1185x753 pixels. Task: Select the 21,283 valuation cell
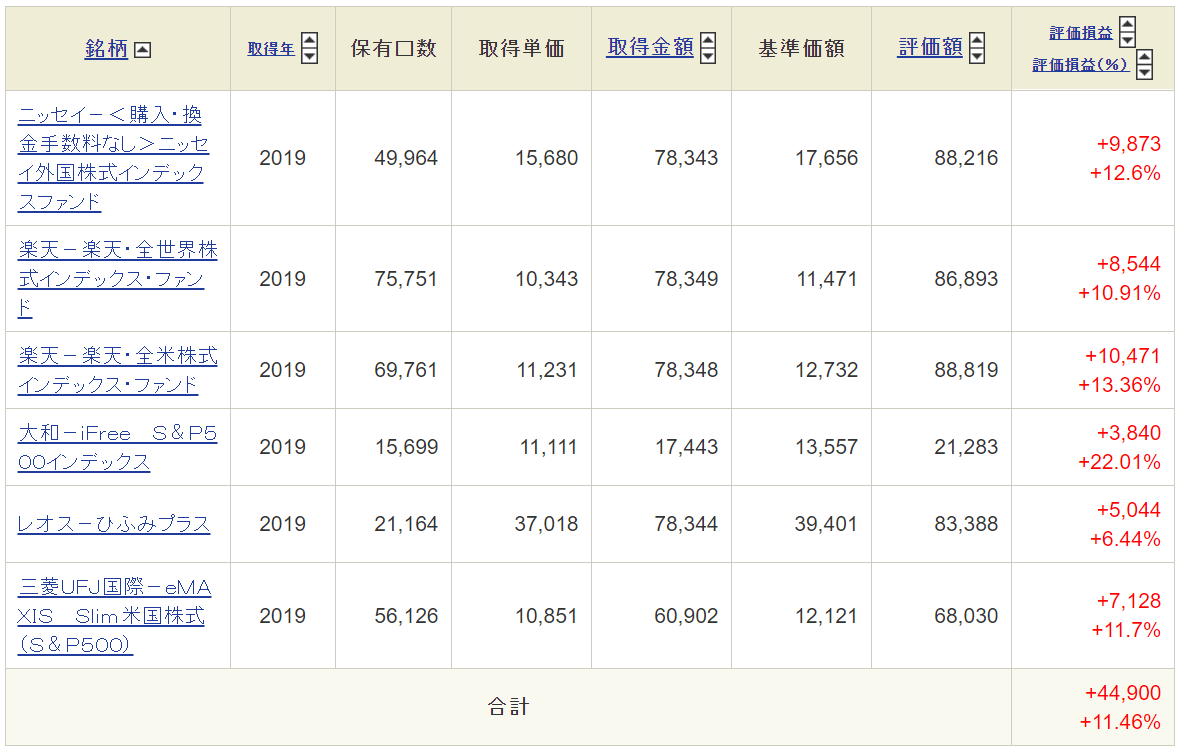(966, 447)
